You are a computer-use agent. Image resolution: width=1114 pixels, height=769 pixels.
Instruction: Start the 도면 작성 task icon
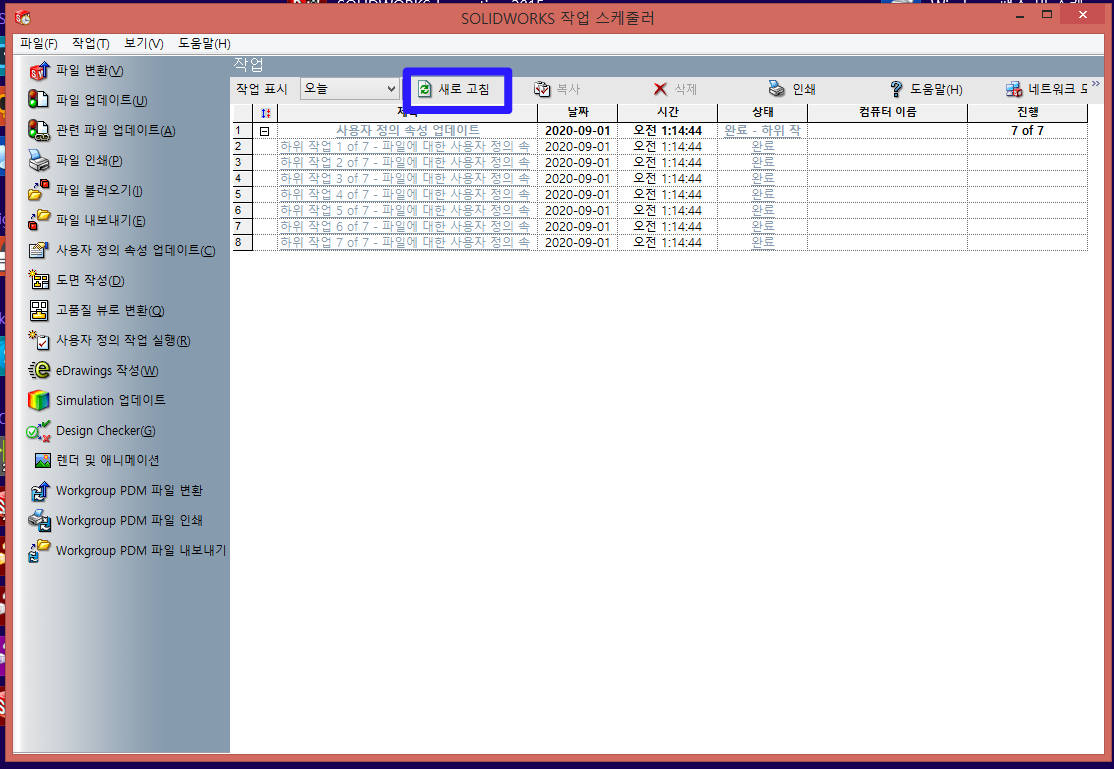[38, 280]
